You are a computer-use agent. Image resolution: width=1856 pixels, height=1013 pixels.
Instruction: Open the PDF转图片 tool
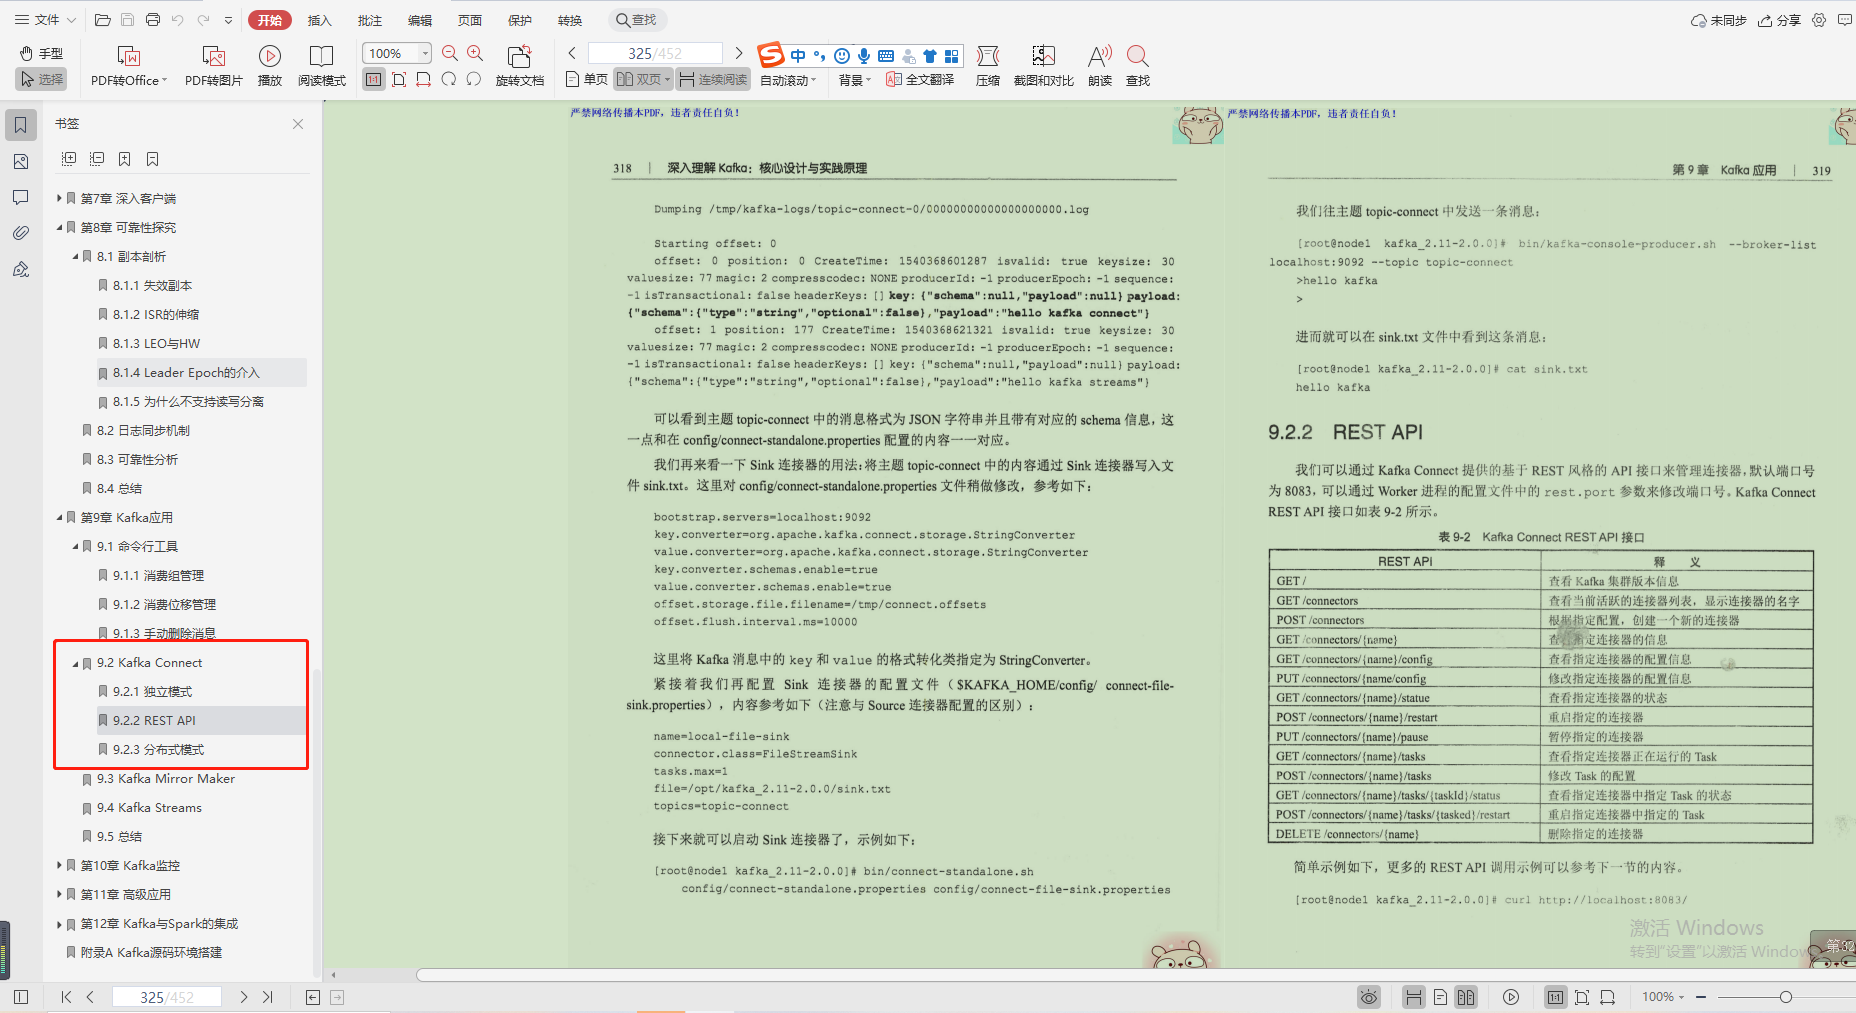click(214, 66)
